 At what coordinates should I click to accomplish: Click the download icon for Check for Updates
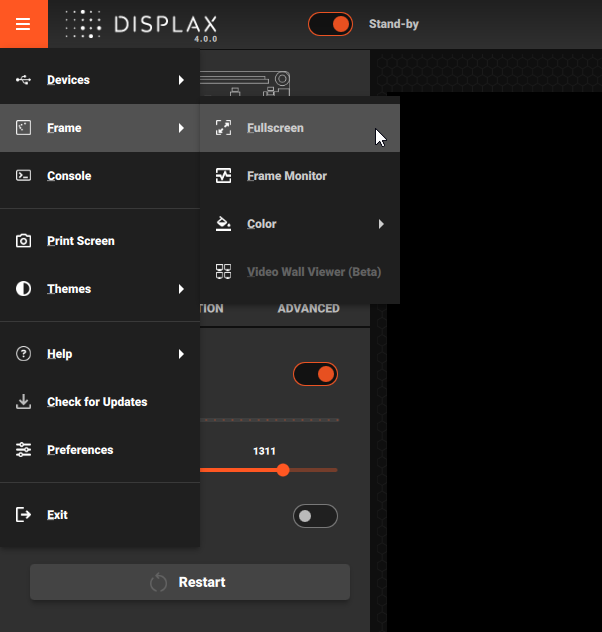click(24, 402)
